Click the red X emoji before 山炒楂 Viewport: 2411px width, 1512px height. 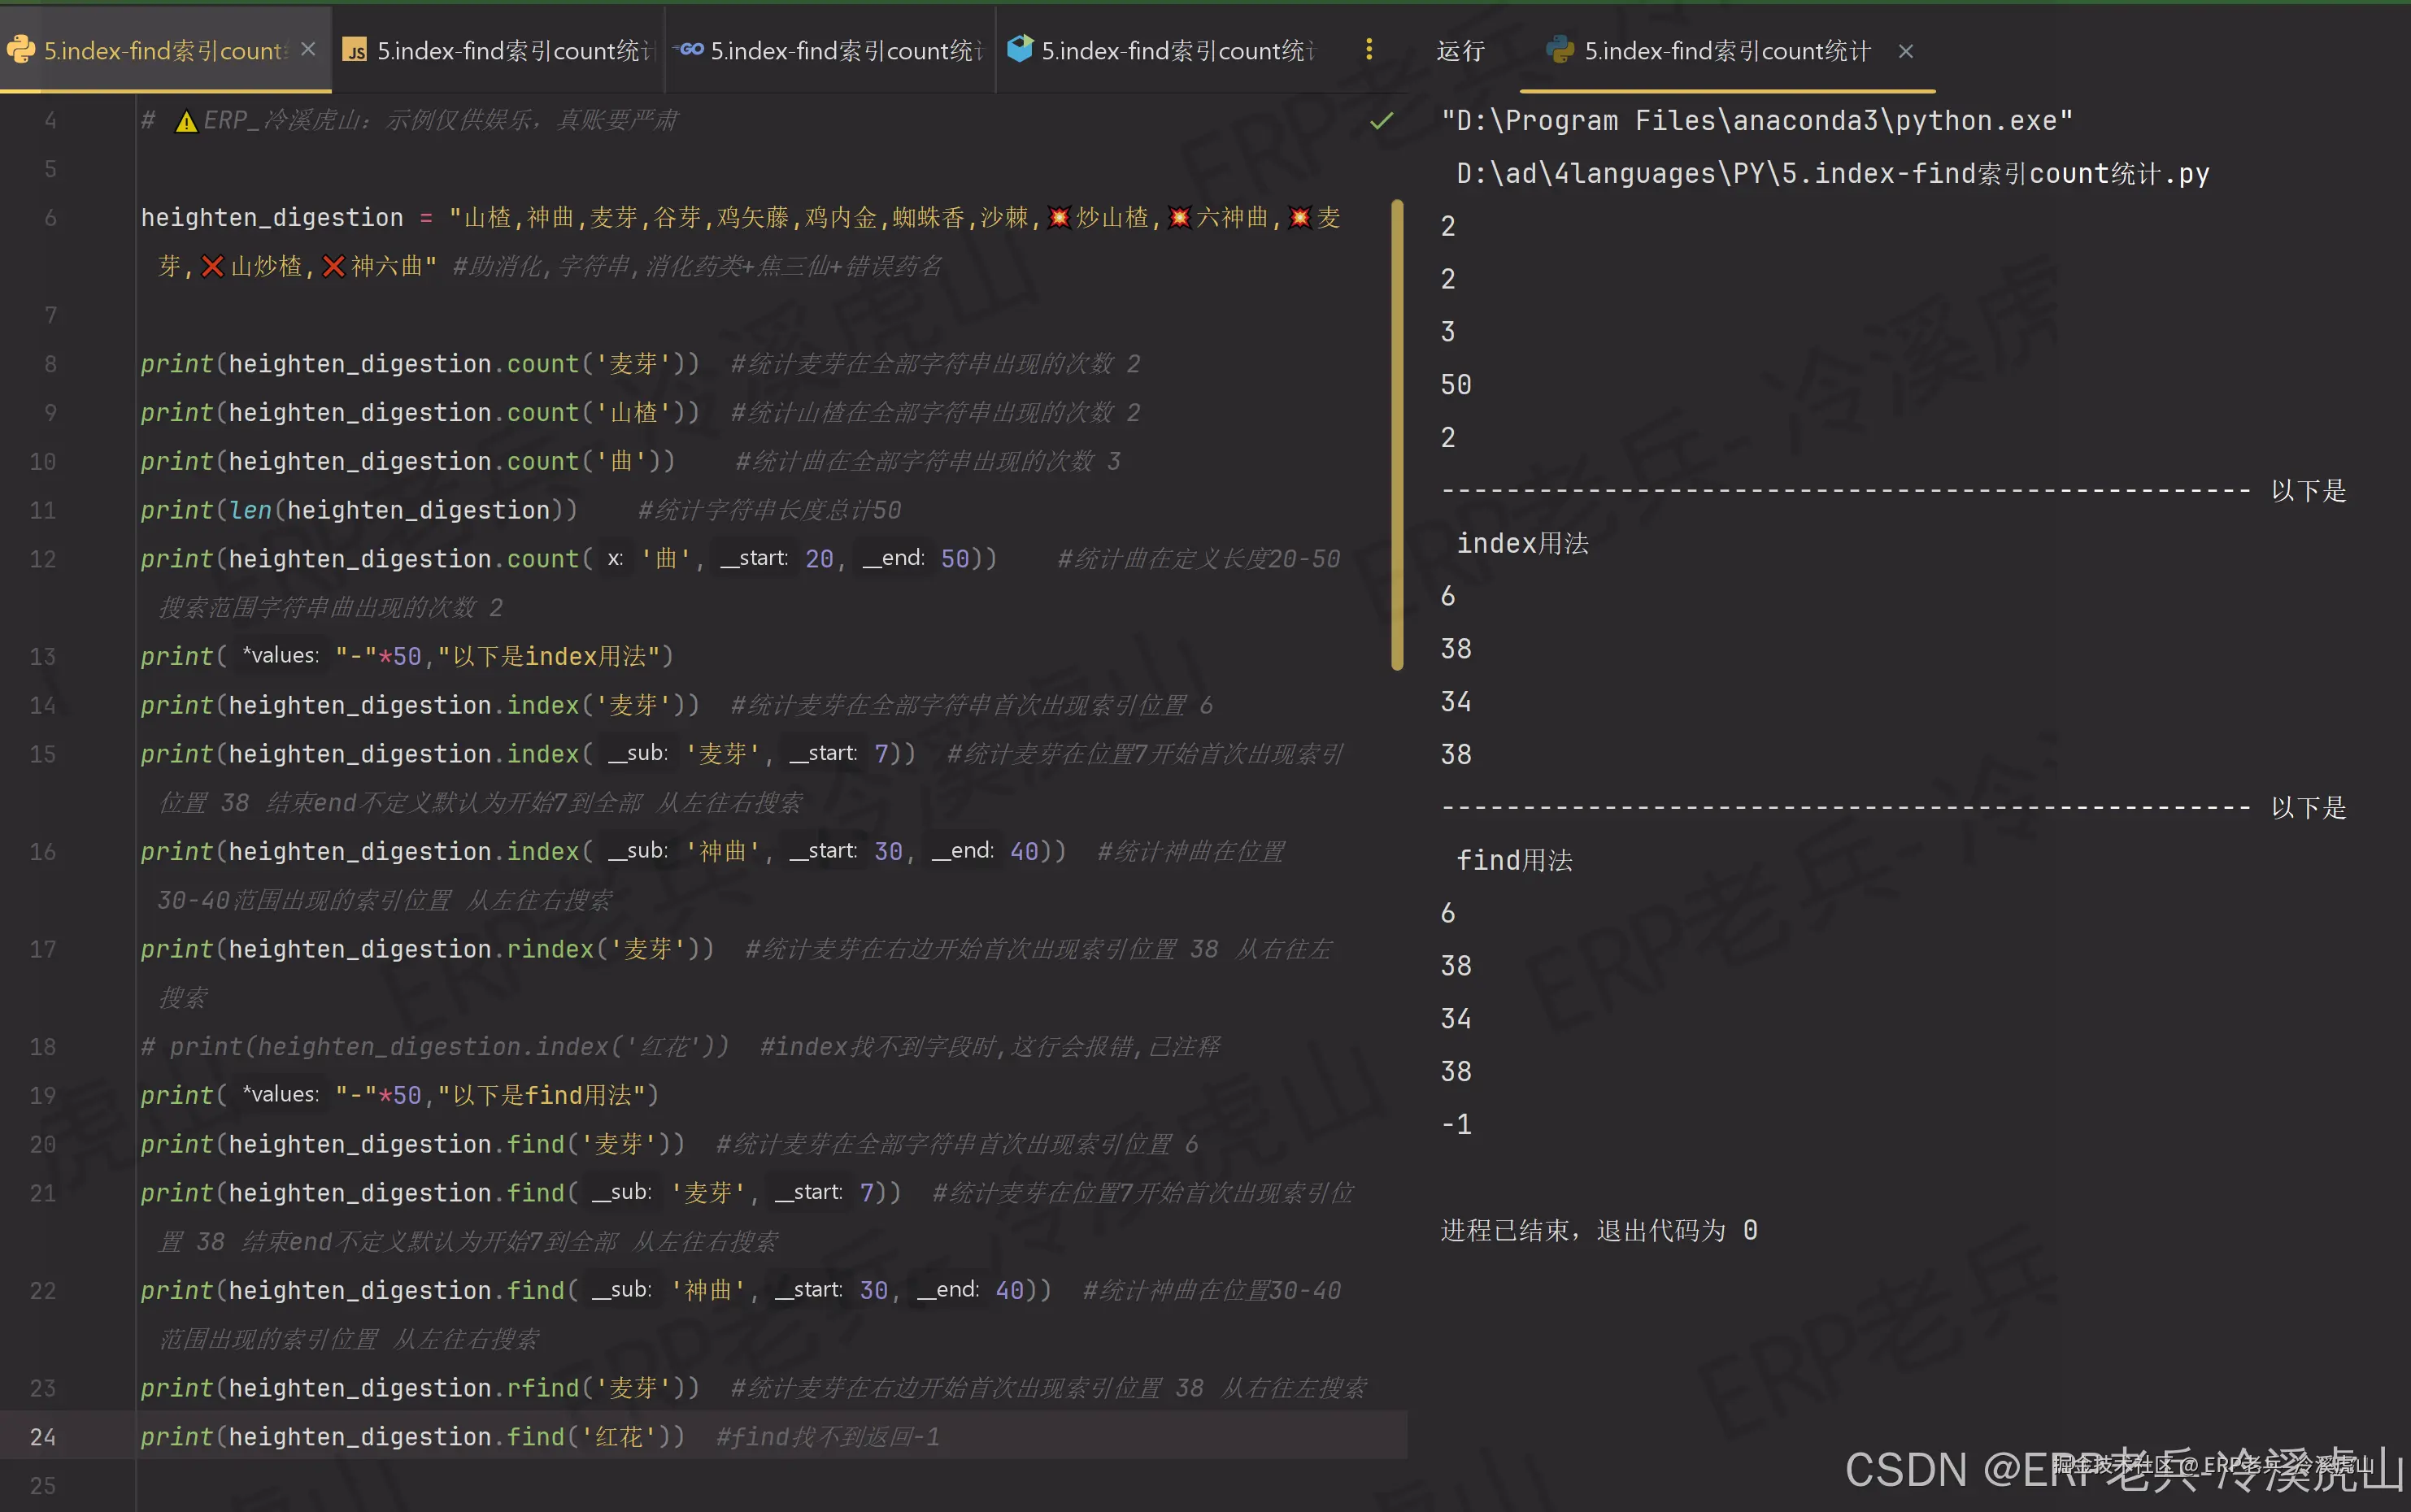click(x=212, y=267)
